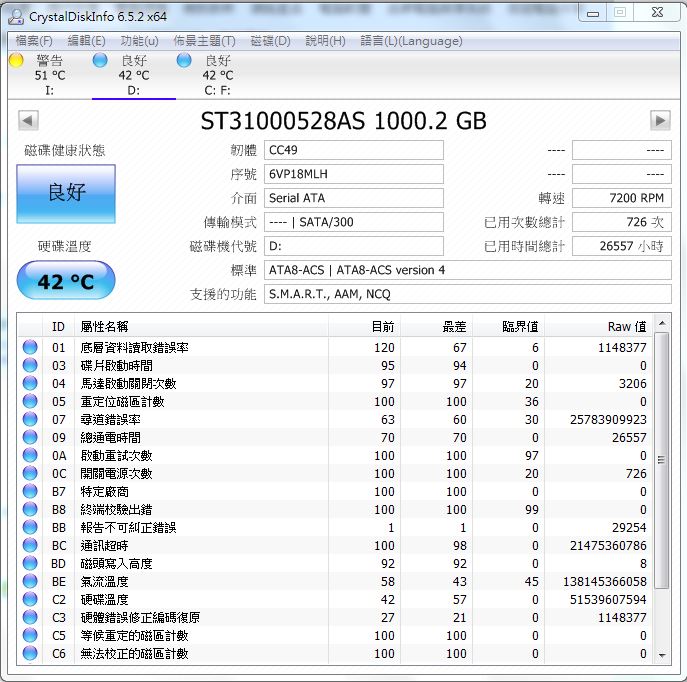The width and height of the screenshot is (687, 682).
Task: Click status circle for attribute BD
Action: pyautogui.click(x=30, y=563)
